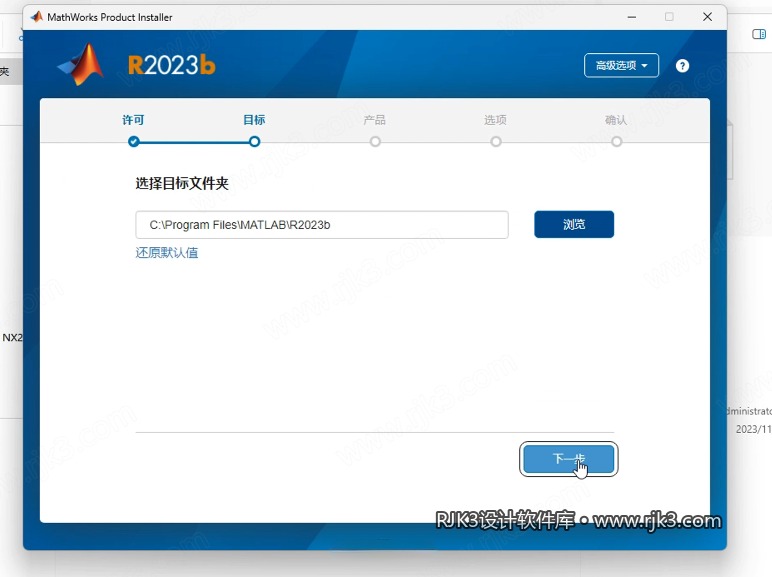Click the MATLAB logo in the title bar
Image resolution: width=772 pixels, height=577 pixels.
click(37, 17)
